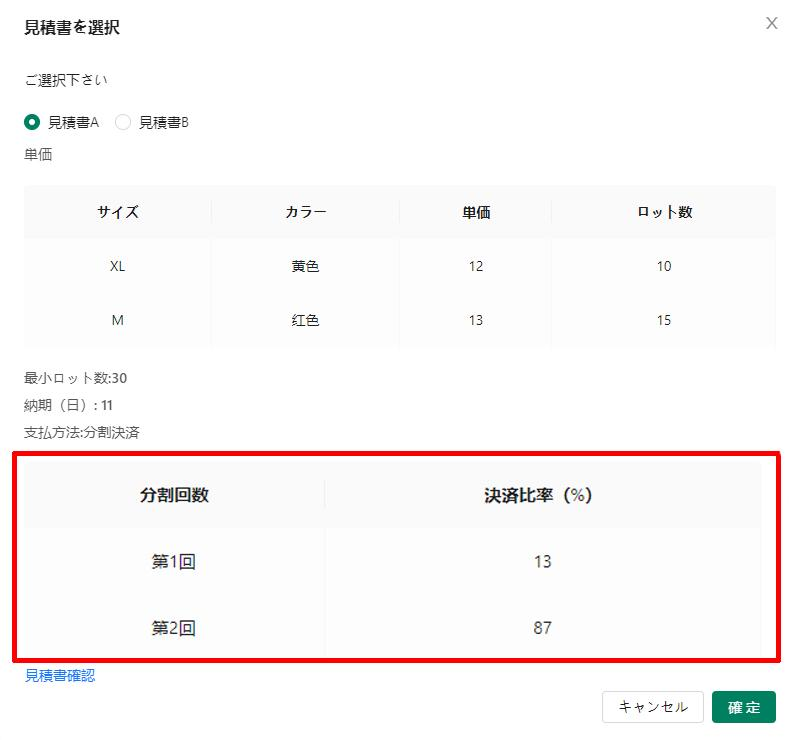Open the 見積書確認 link
This screenshot has height=740, width=791.
coord(60,675)
